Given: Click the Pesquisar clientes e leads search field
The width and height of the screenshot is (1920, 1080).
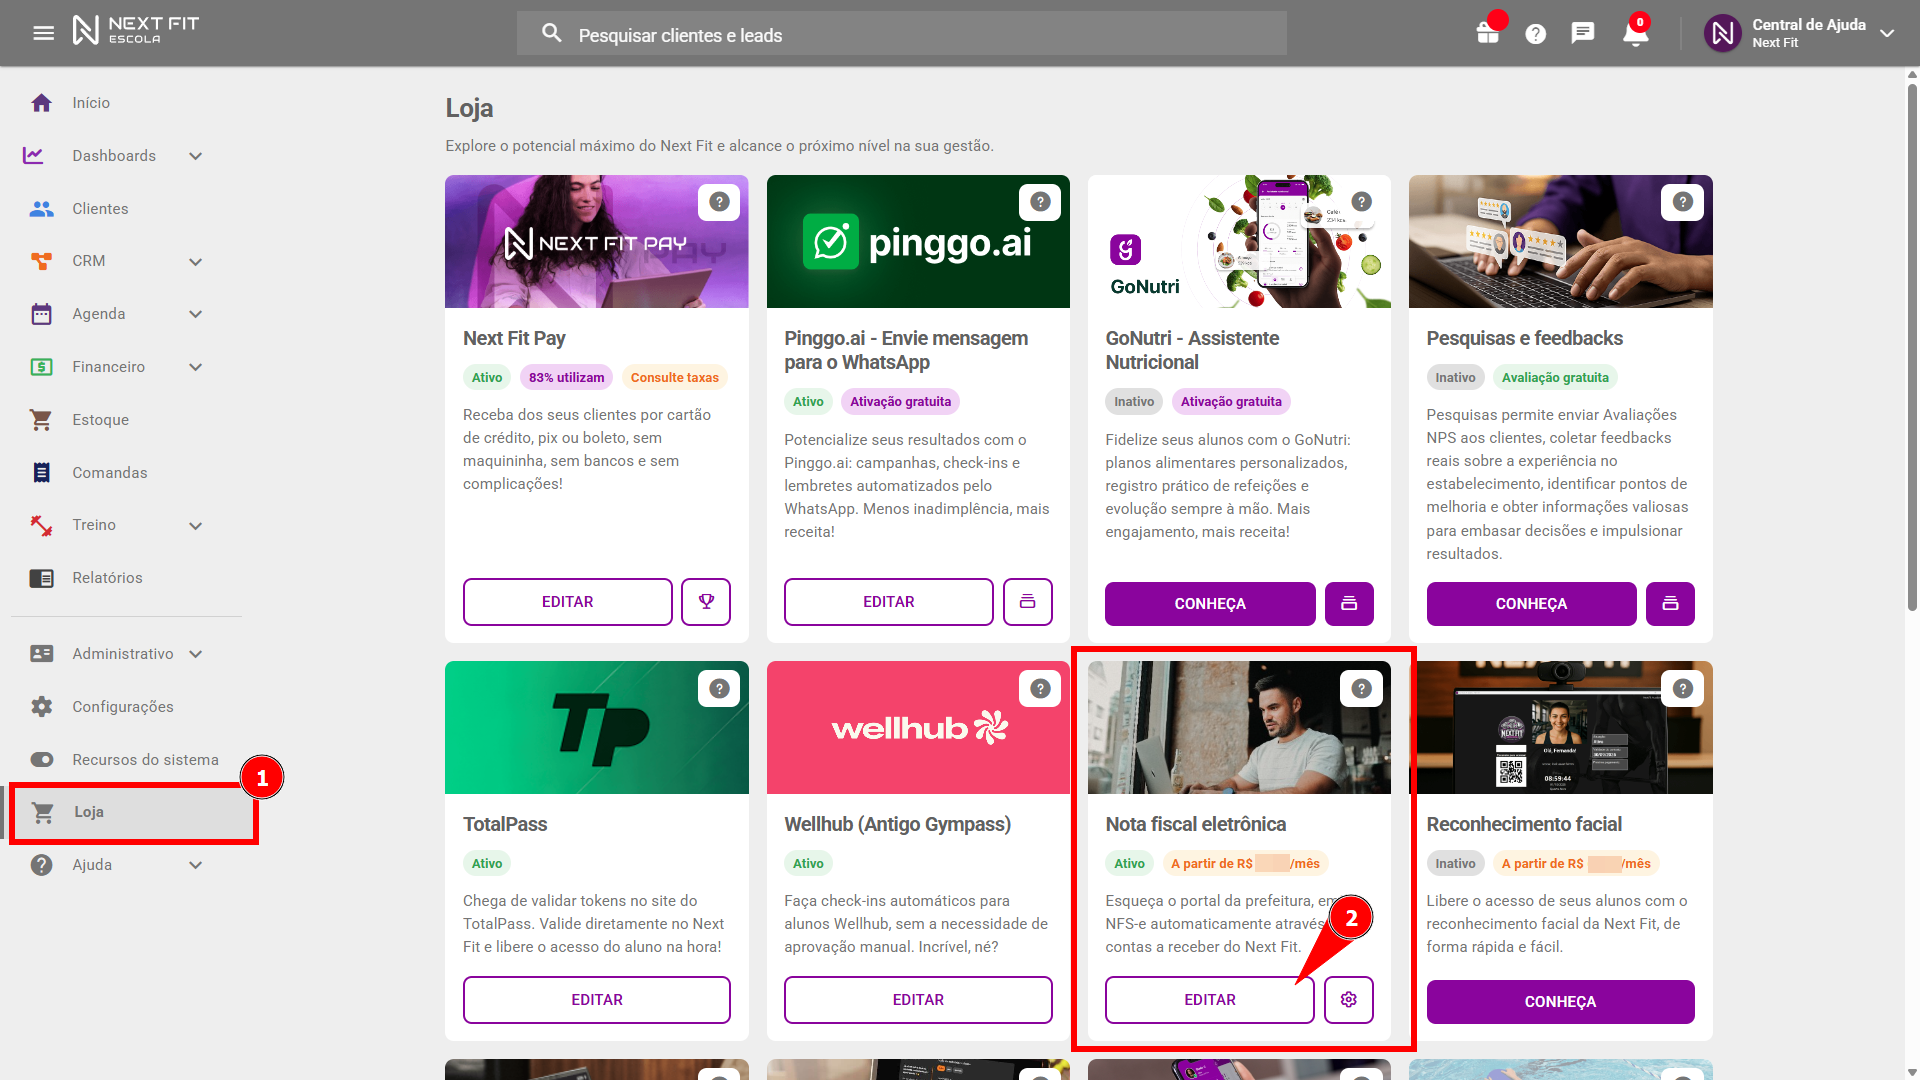Looking at the screenshot, I should (x=900, y=35).
